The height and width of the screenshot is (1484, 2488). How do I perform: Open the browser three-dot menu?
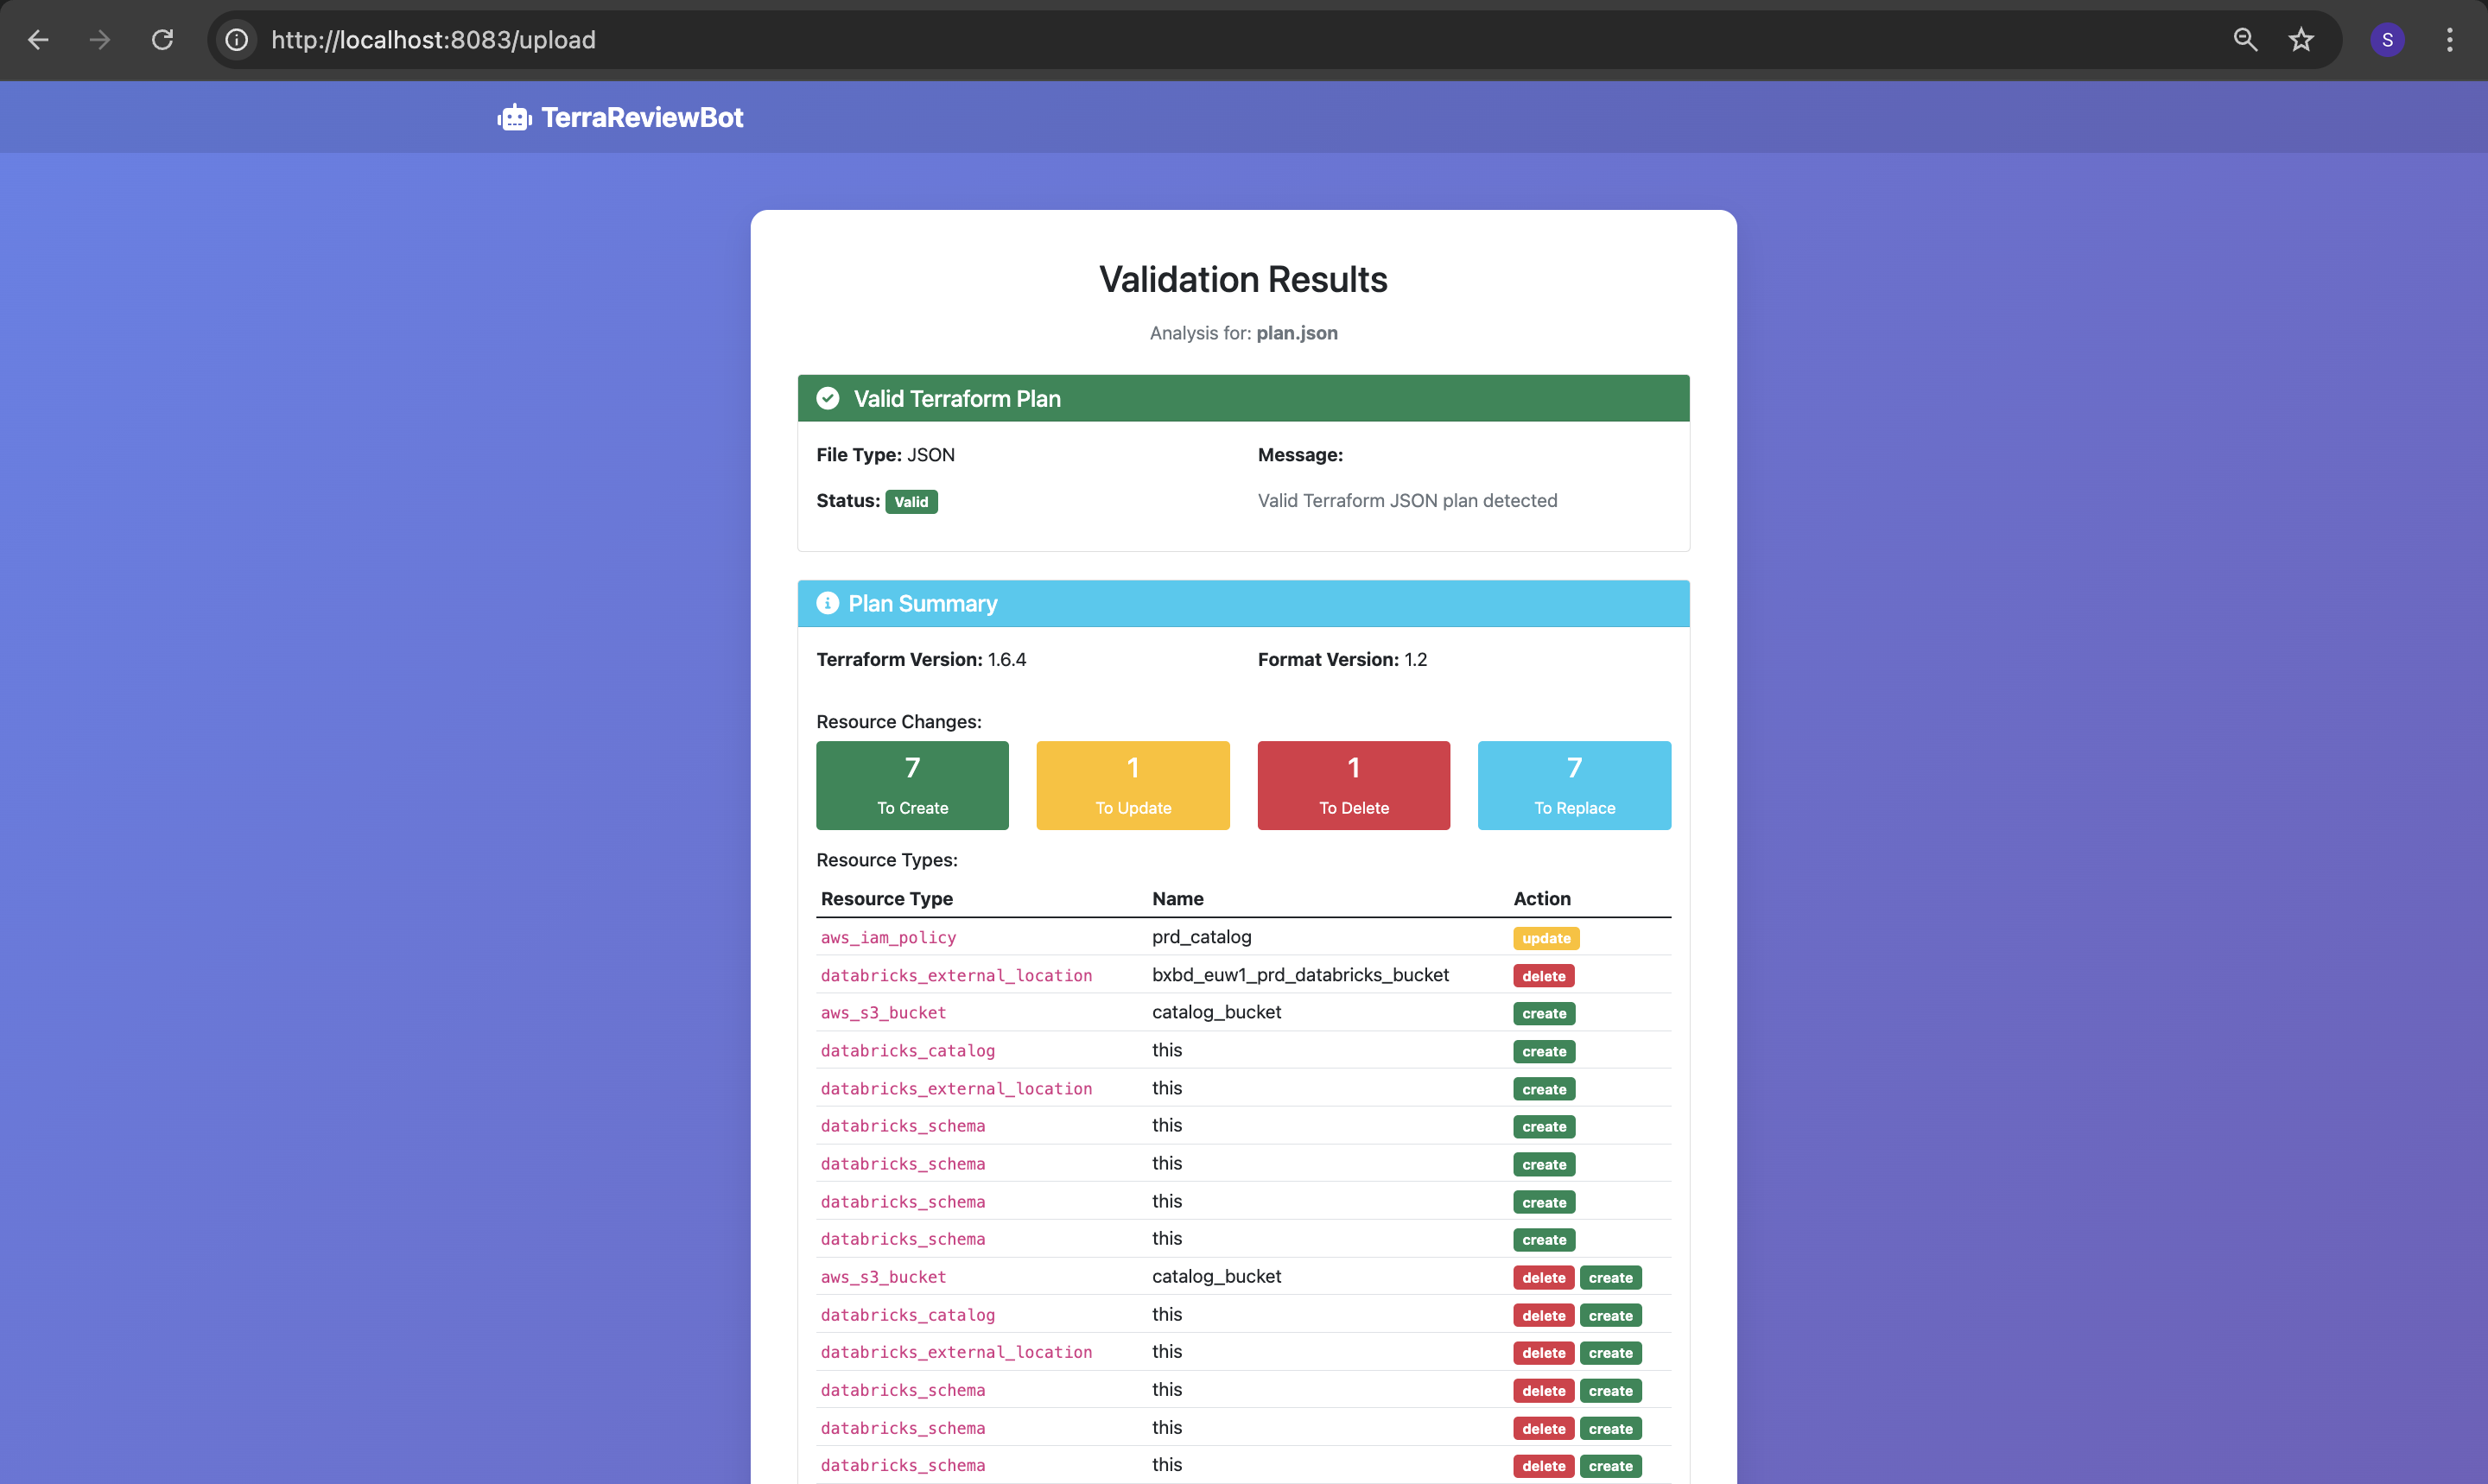pos(2449,40)
